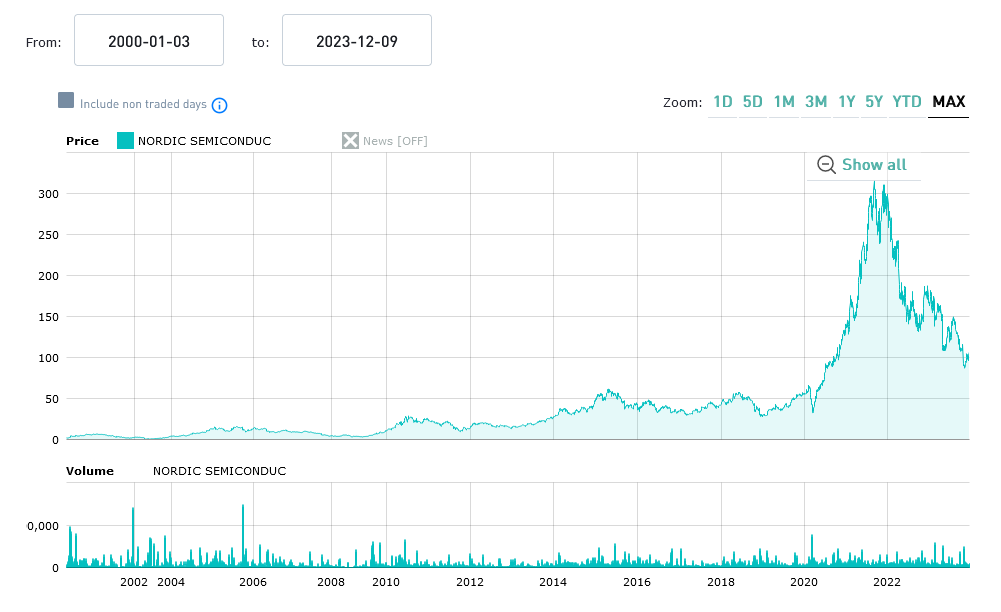
Task: Select the 5D zoom range
Action: pos(753,102)
